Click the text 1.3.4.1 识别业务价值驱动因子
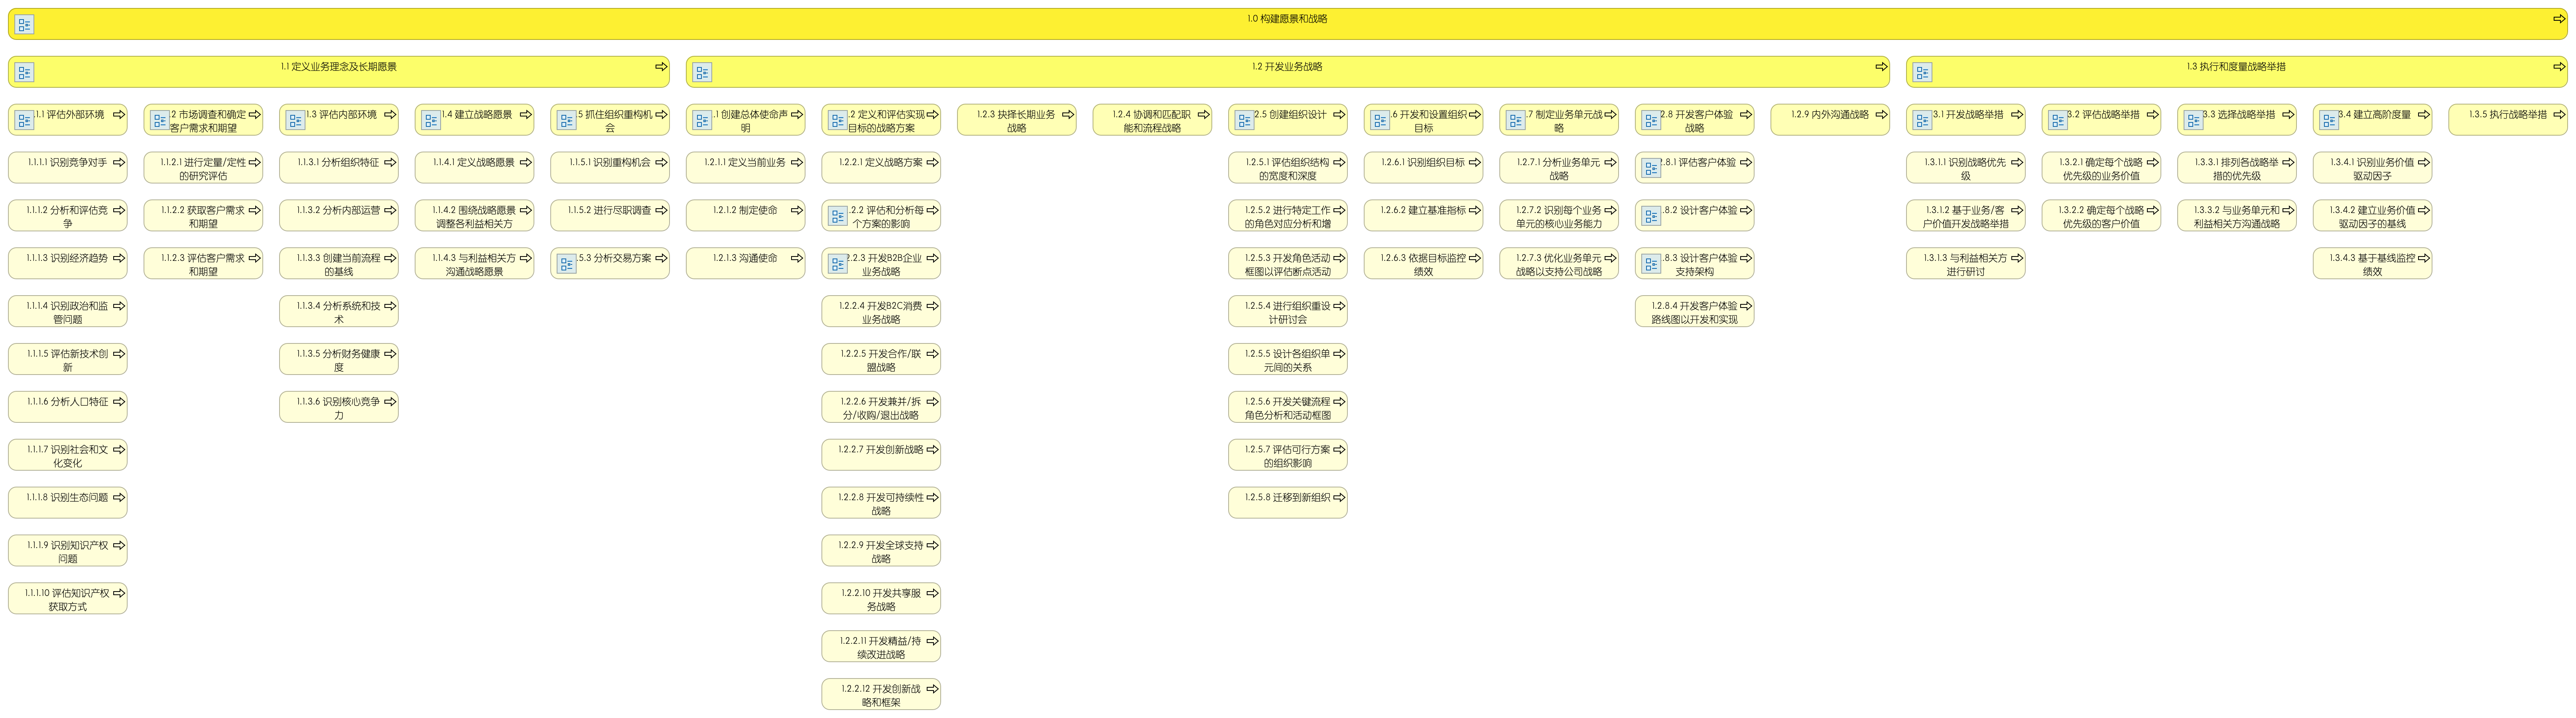The image size is (2576, 718). pos(2372,169)
